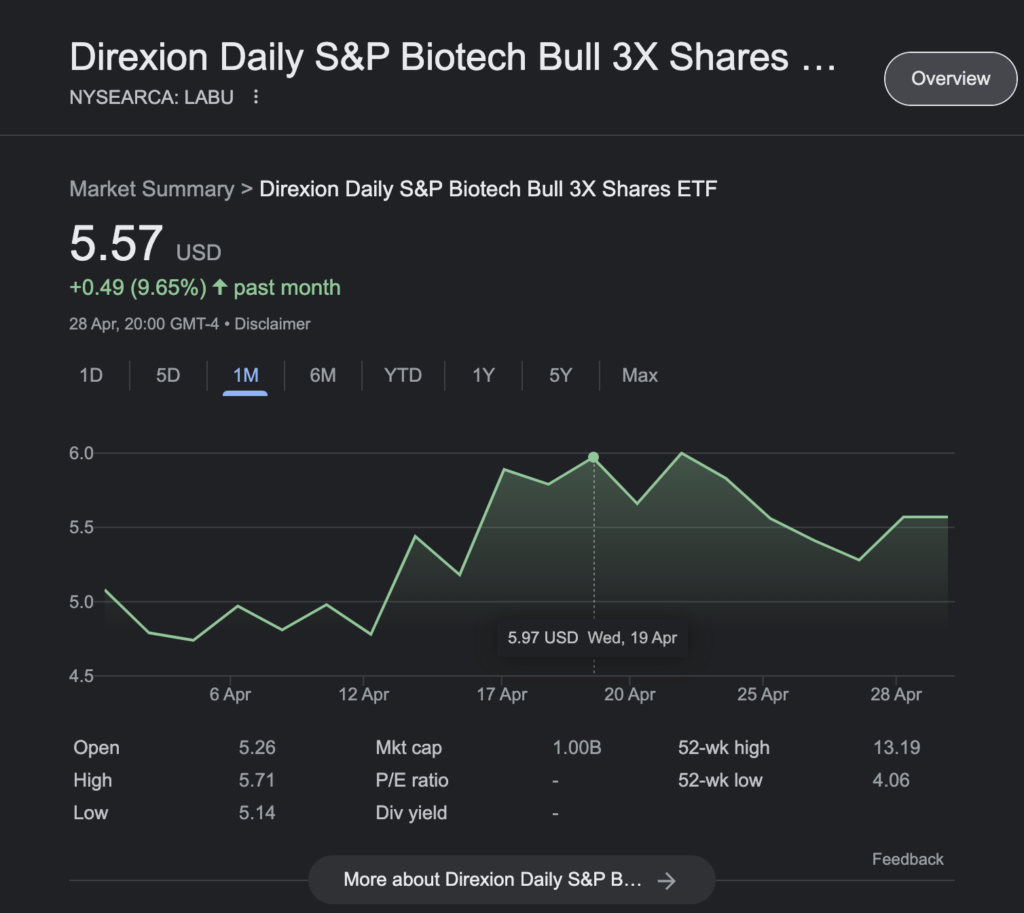The width and height of the screenshot is (1024, 913).
Task: Open the three-dot menu beside NYSEARCA: LABU
Action: tap(256, 97)
